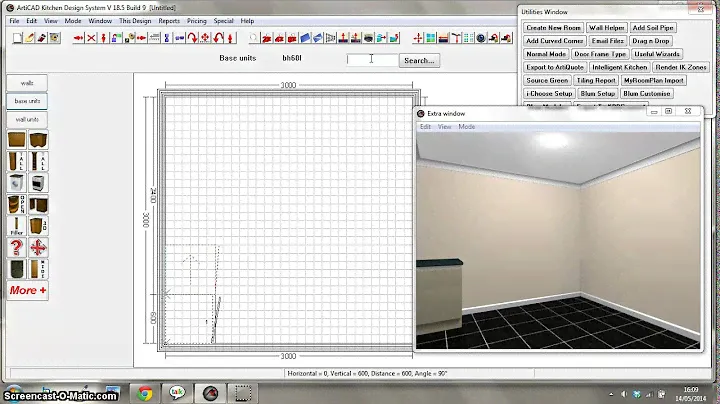Open the Mode menu in Extra window
The image size is (720, 404).
pyautogui.click(x=467, y=127)
